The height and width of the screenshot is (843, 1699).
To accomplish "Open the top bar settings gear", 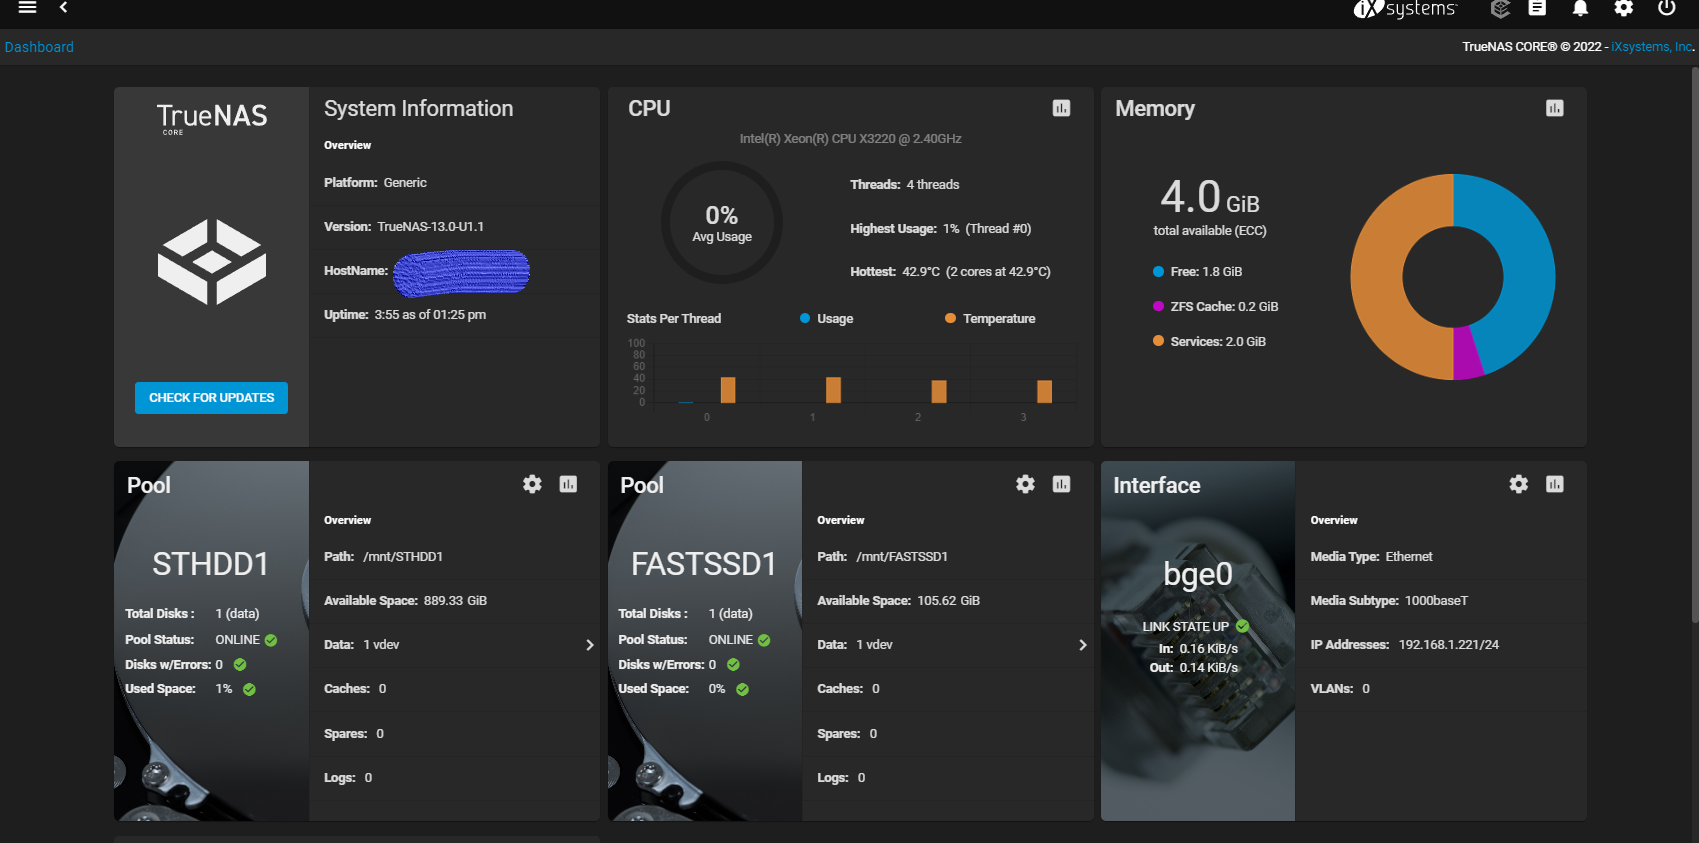I will tap(1624, 8).
